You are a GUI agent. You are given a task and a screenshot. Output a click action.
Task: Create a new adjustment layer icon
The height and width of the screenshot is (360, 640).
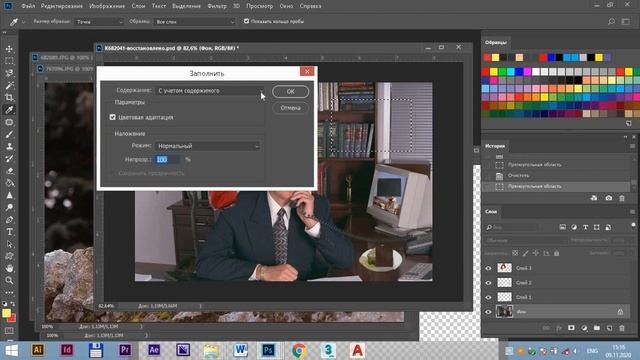(x=584, y=328)
